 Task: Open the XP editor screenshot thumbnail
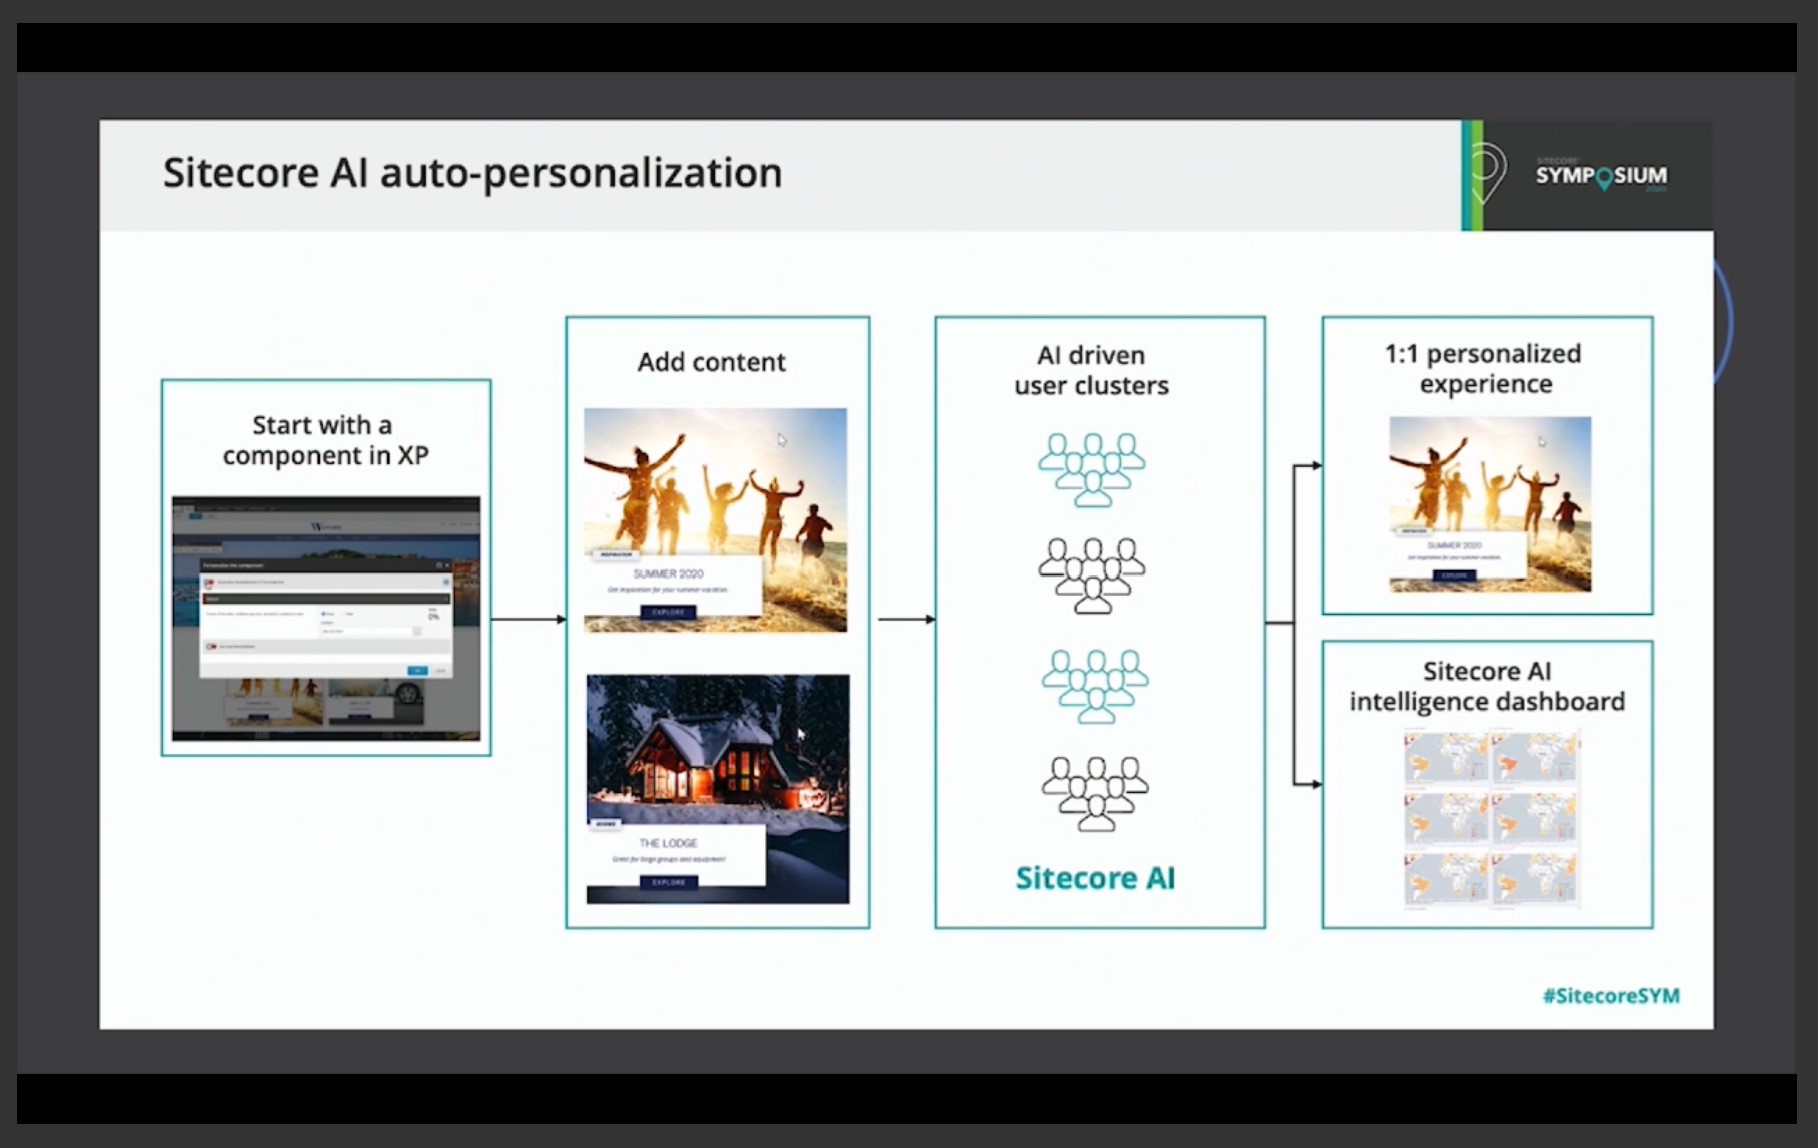click(326, 618)
